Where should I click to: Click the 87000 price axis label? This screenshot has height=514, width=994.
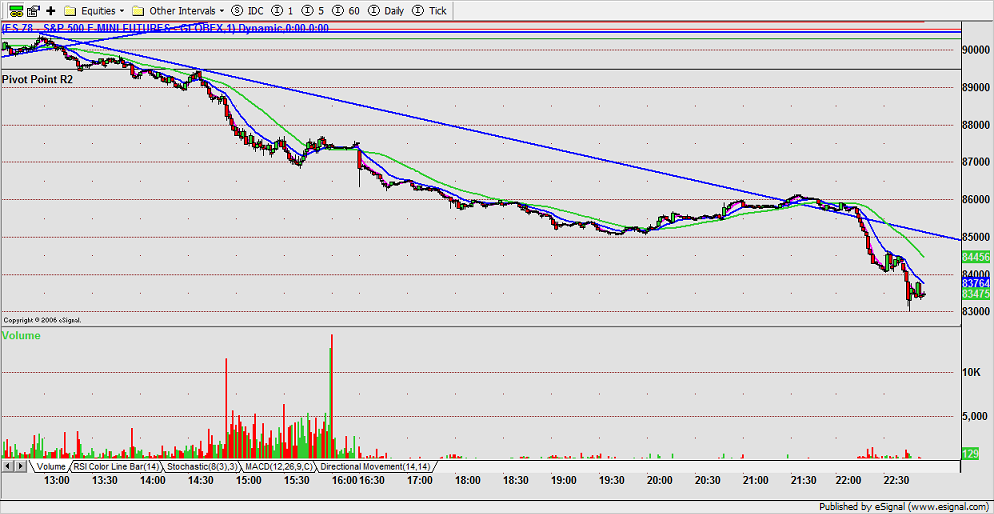click(x=976, y=162)
